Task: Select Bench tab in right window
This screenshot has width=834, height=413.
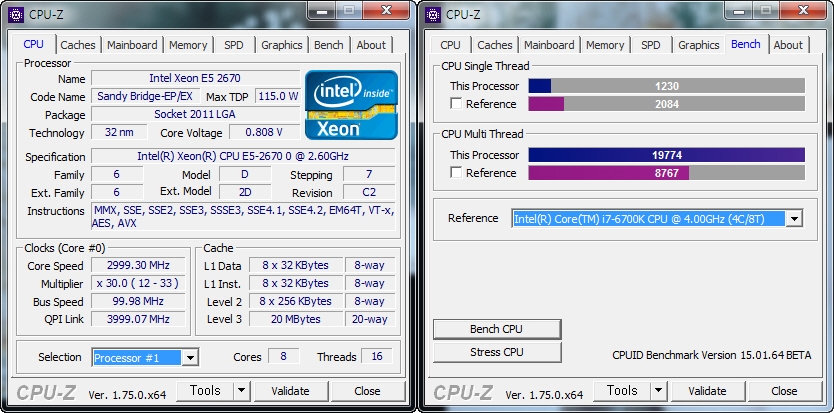Action: tap(746, 44)
